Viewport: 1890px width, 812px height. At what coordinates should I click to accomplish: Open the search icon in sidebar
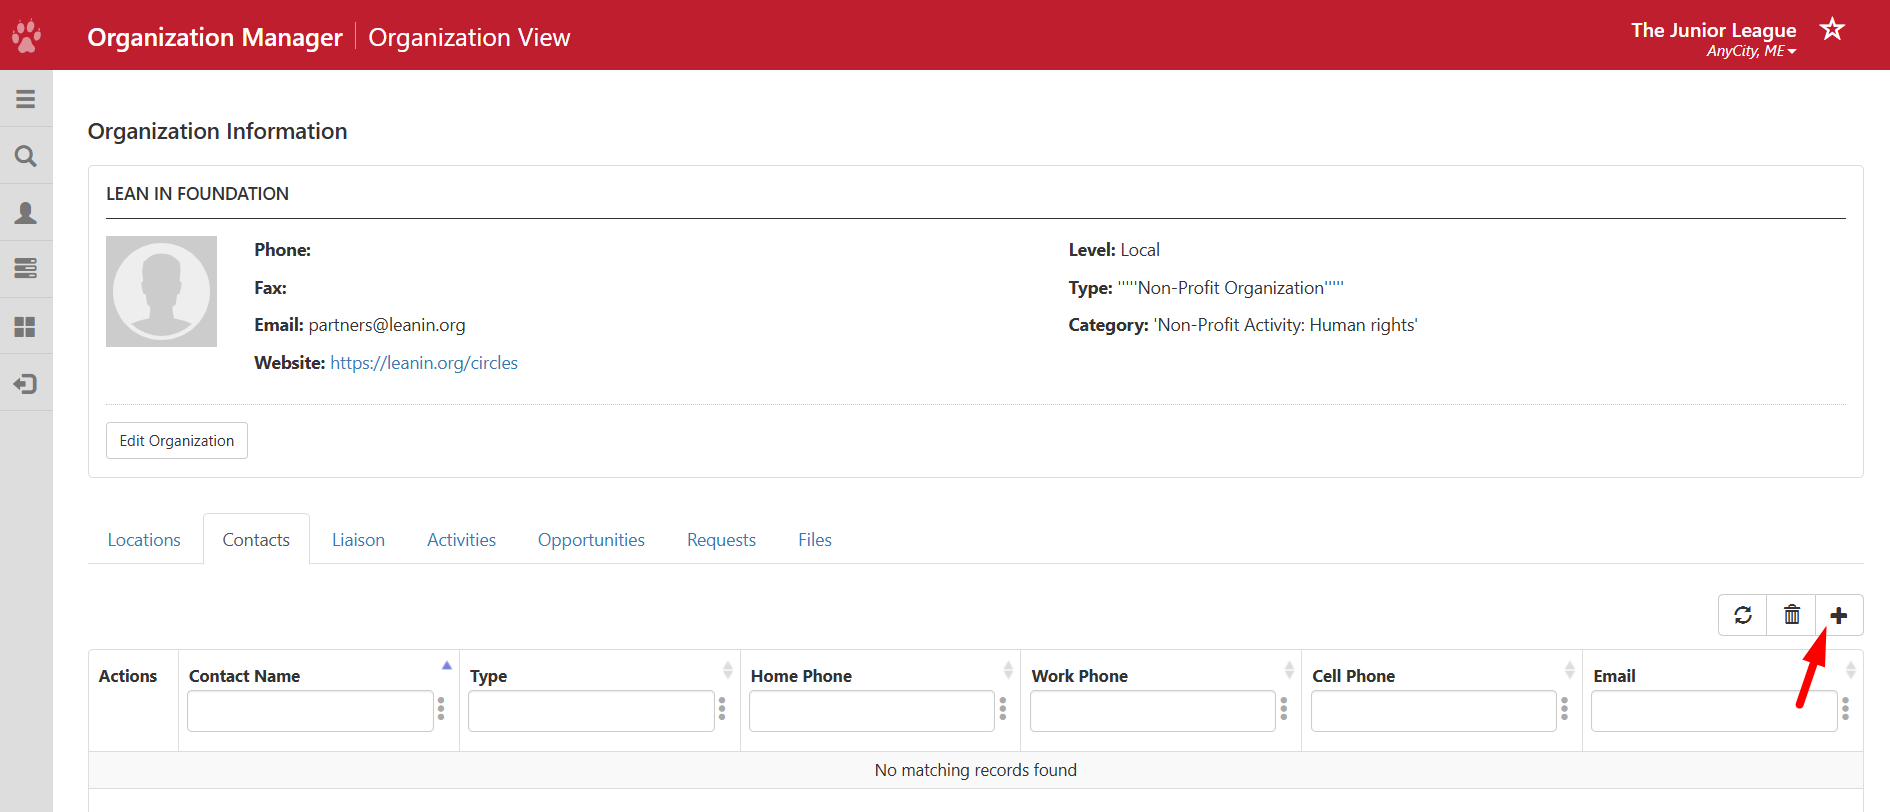[26, 156]
